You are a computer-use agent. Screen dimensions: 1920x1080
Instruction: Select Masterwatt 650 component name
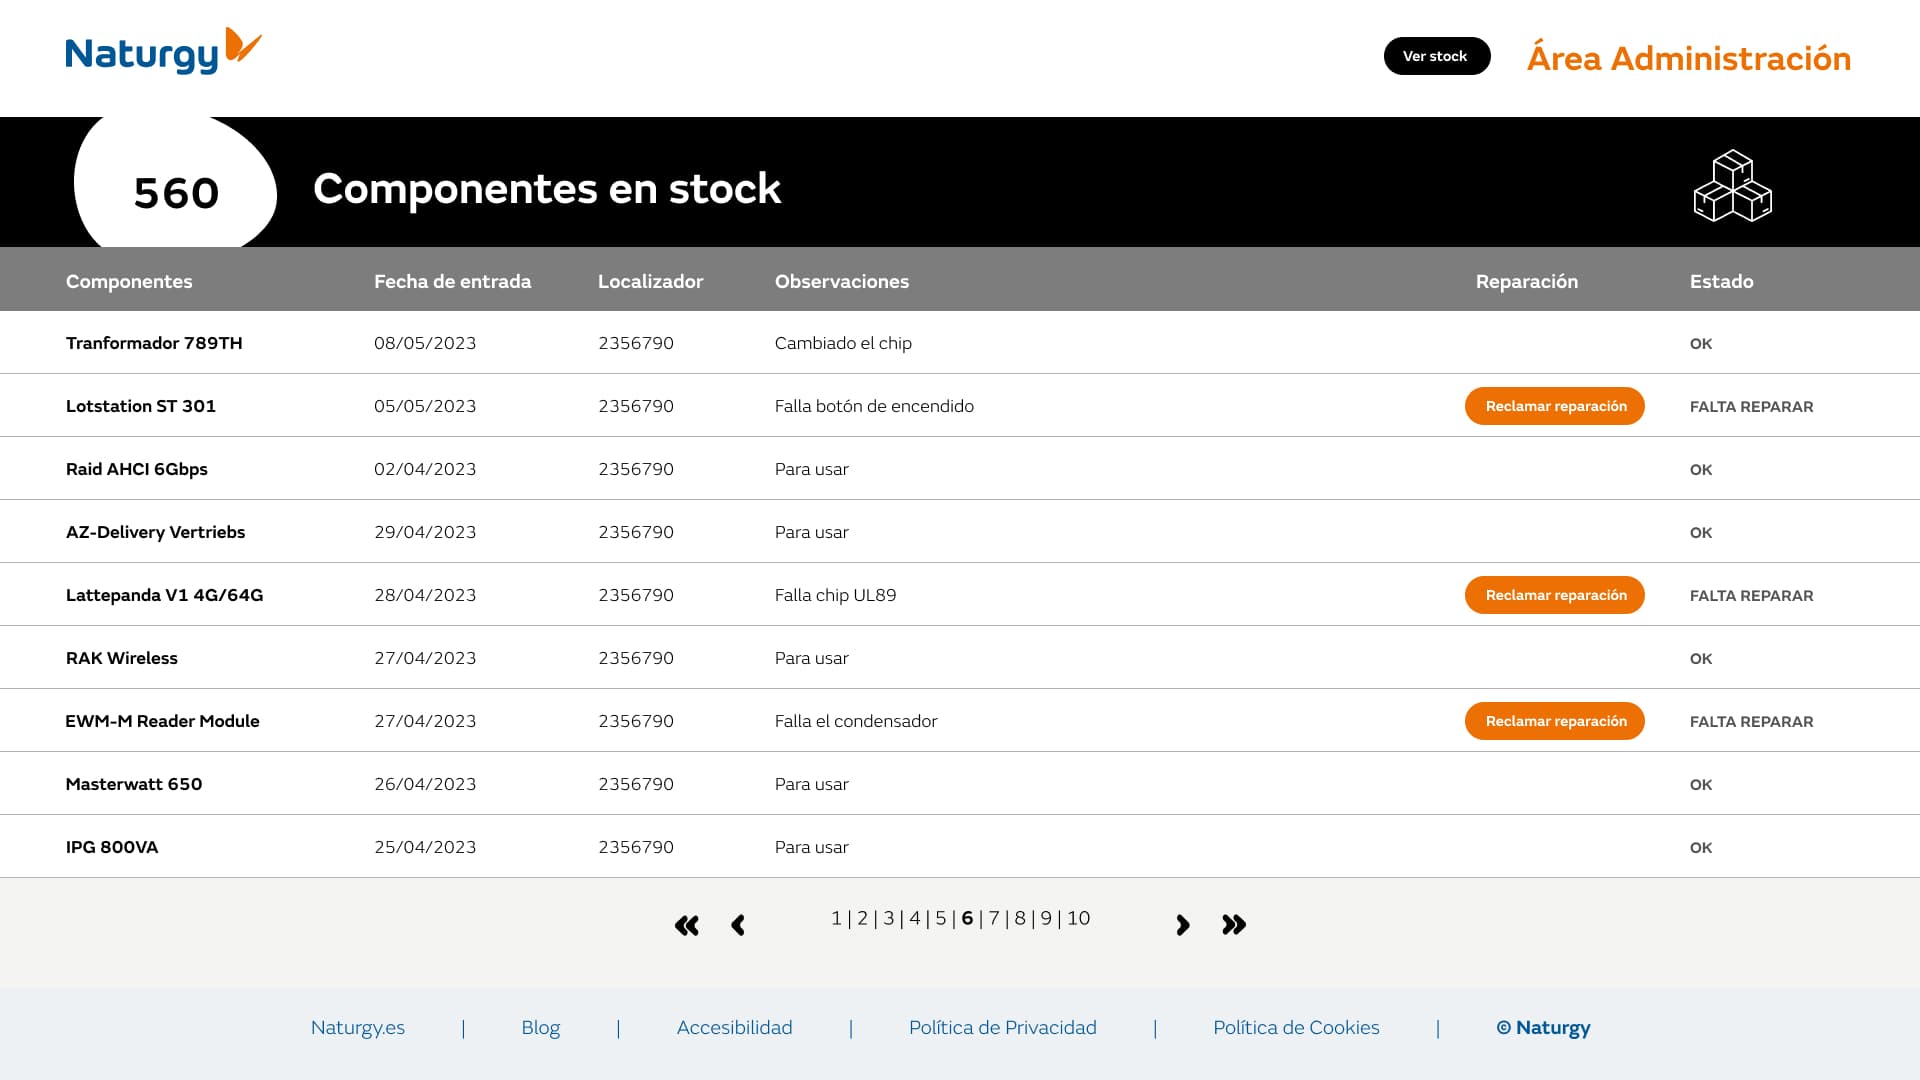tap(134, 784)
